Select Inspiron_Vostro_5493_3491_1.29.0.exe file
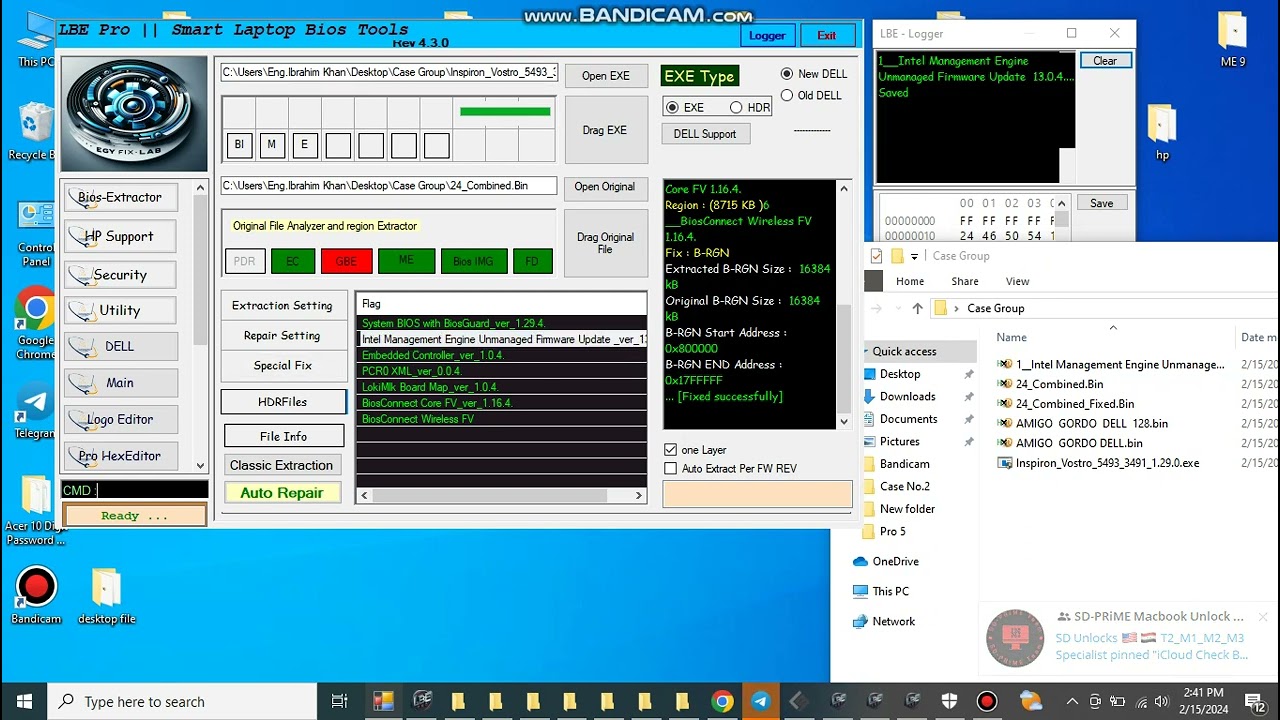The width and height of the screenshot is (1280, 720). point(1107,463)
